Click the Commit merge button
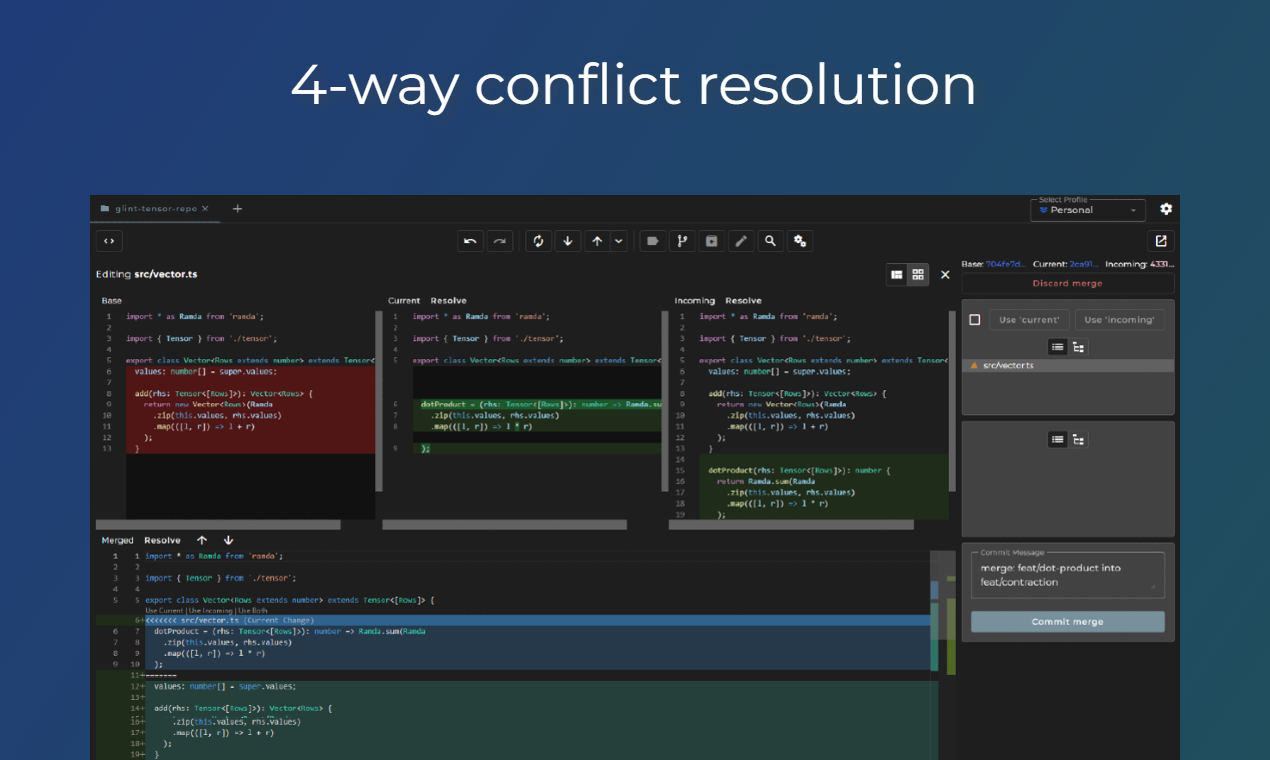Screen dimensions: 1270x760 click(x=1067, y=622)
